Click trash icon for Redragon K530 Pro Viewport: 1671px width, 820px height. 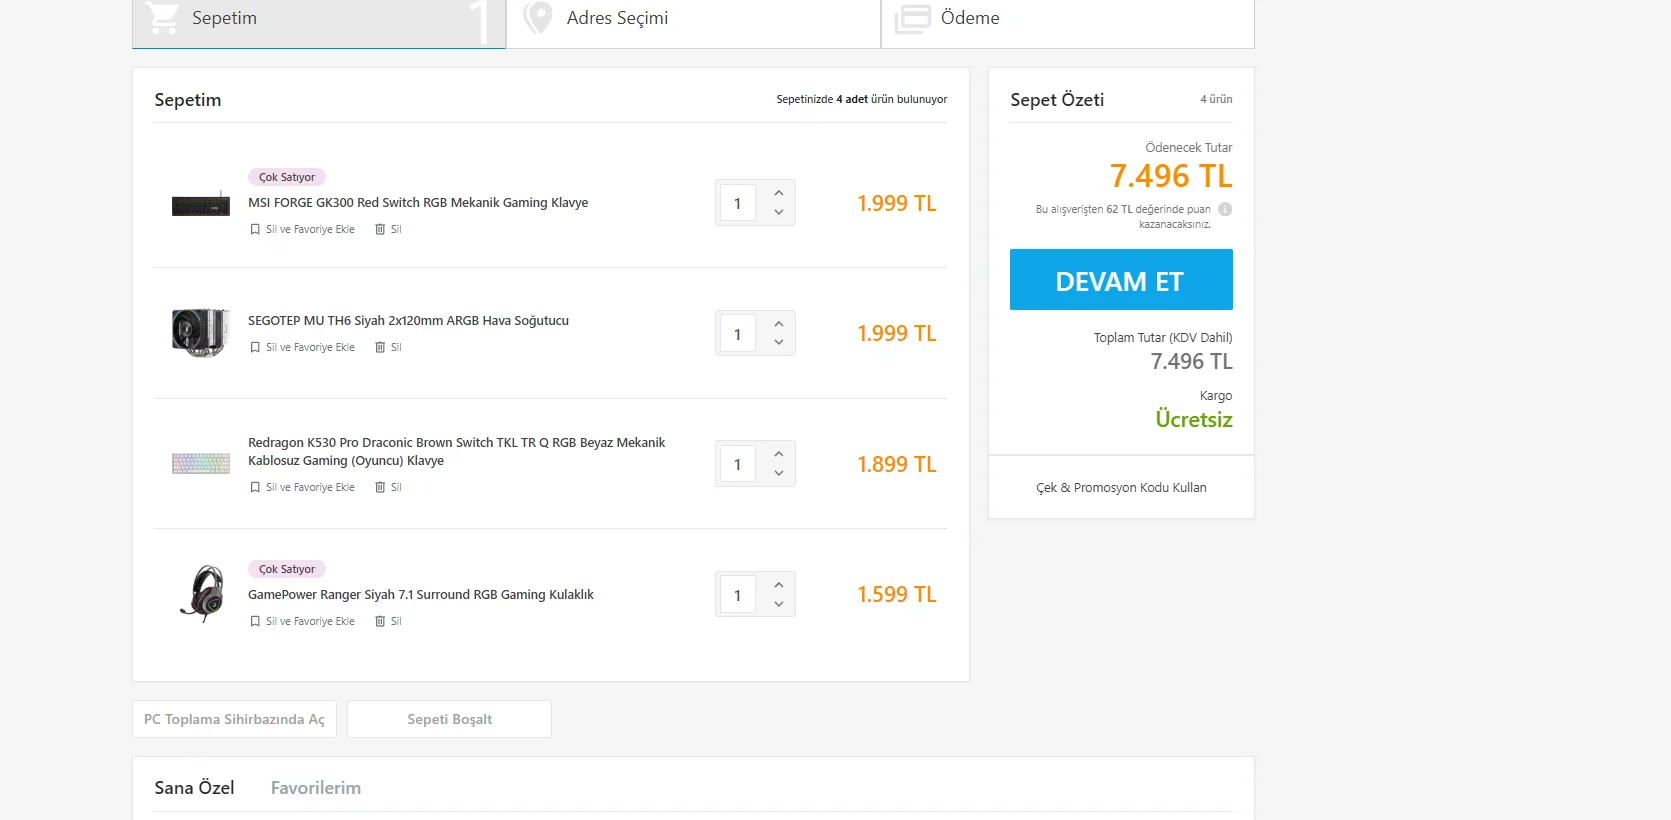point(380,487)
